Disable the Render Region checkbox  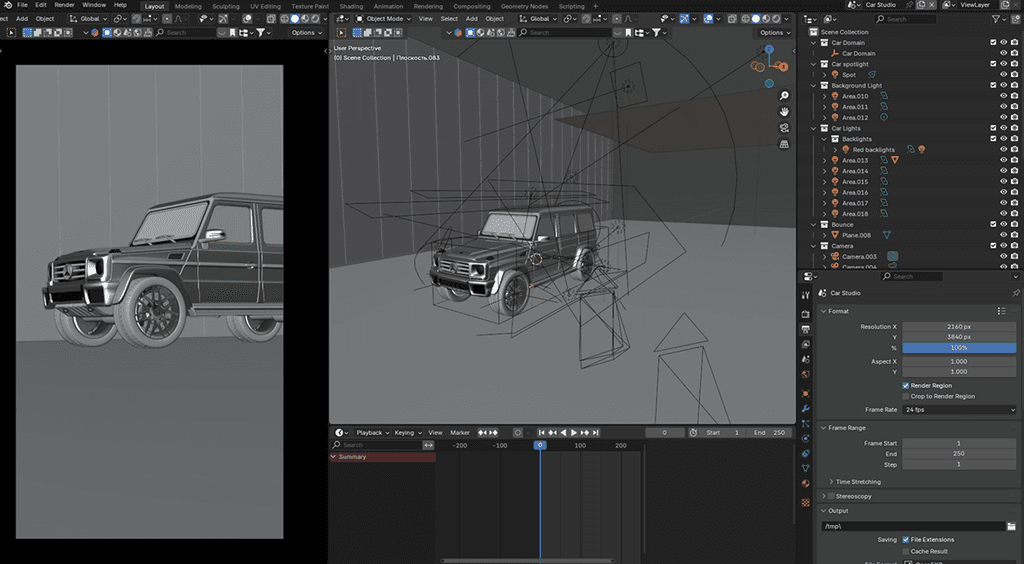point(906,385)
